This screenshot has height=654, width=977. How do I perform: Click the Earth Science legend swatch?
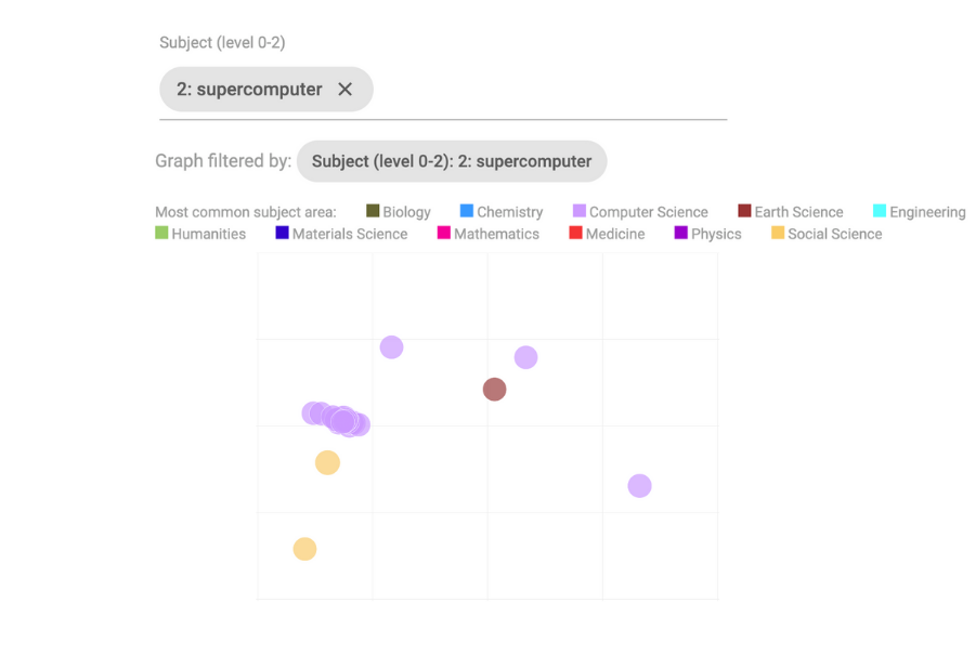tap(745, 211)
